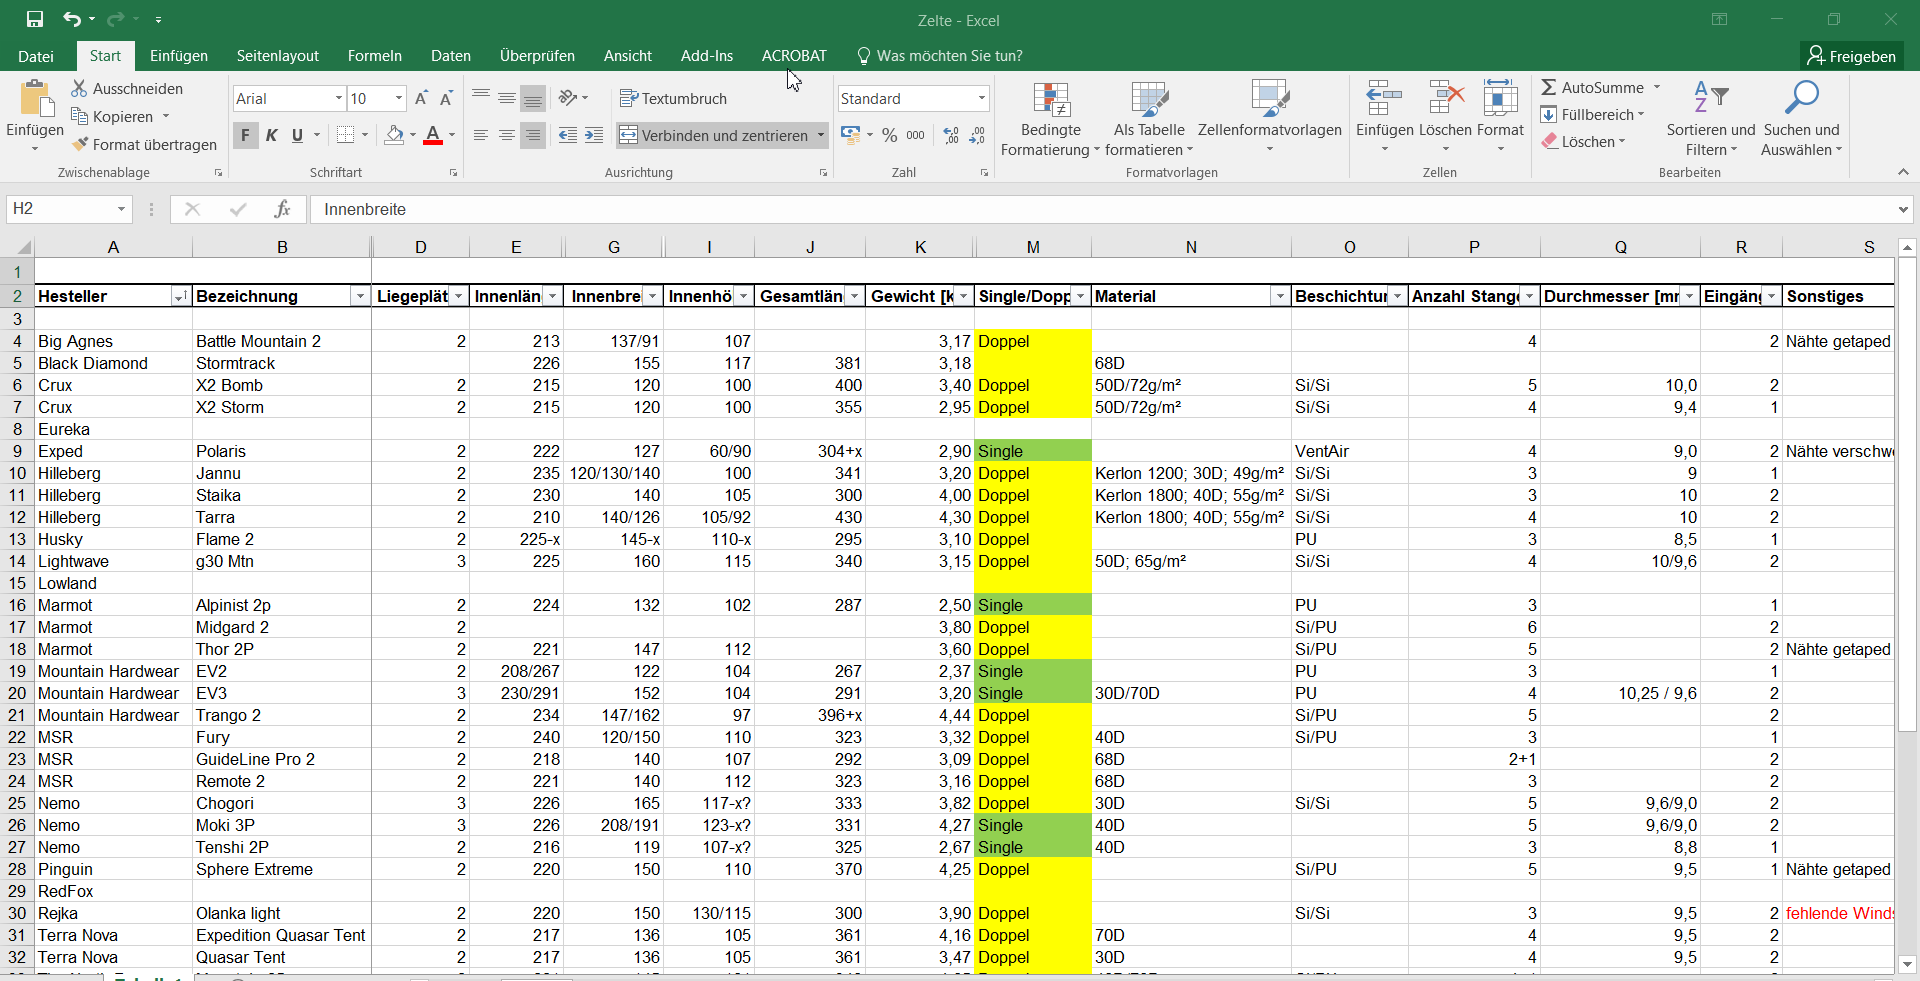Click increase indent icon
This screenshot has width=1920, height=981.
(594, 134)
